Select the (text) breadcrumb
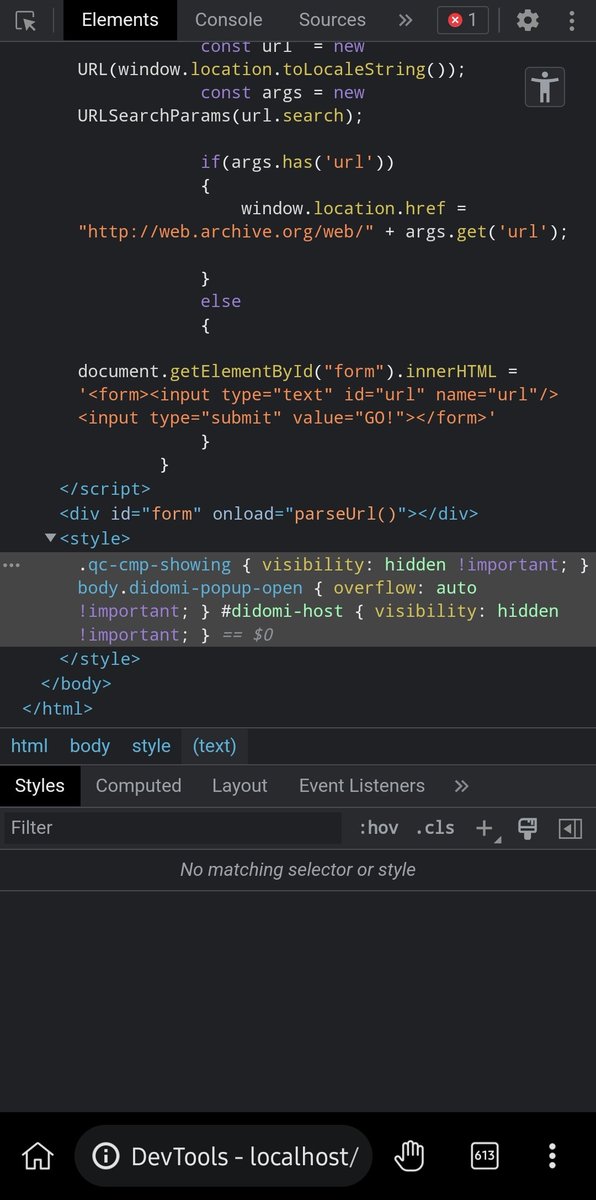 215,746
